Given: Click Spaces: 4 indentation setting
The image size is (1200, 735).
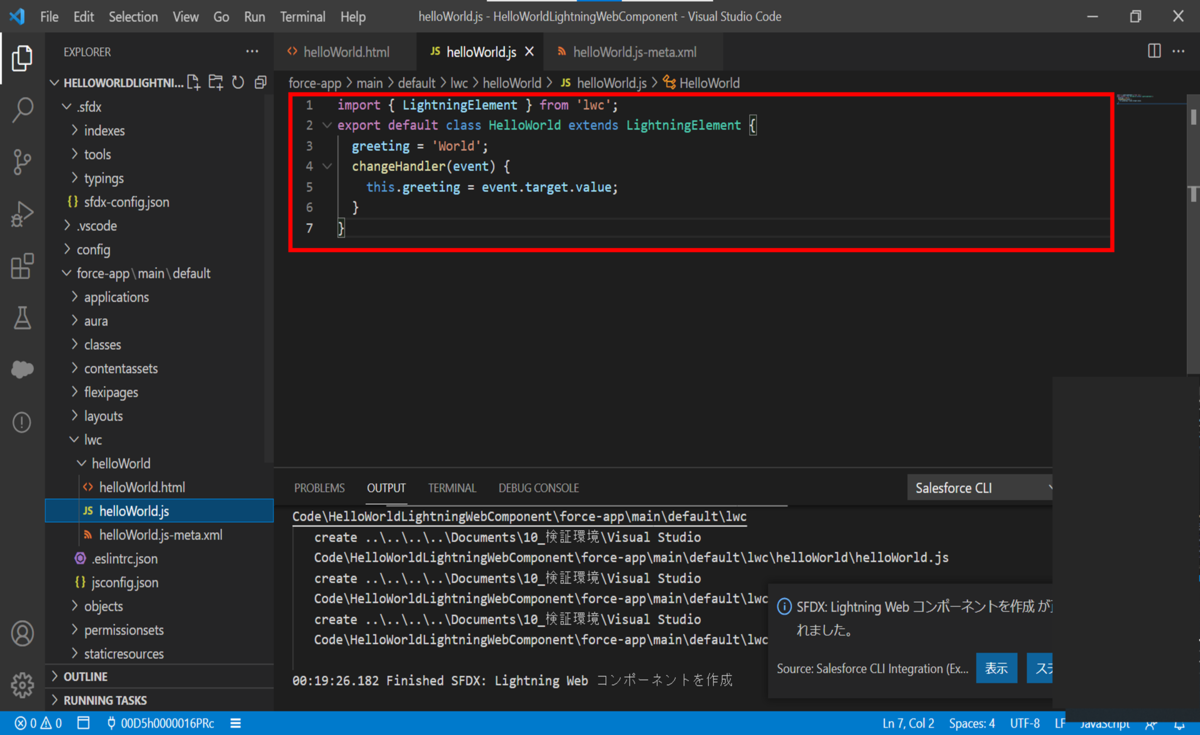Looking at the screenshot, I should tap(972, 723).
